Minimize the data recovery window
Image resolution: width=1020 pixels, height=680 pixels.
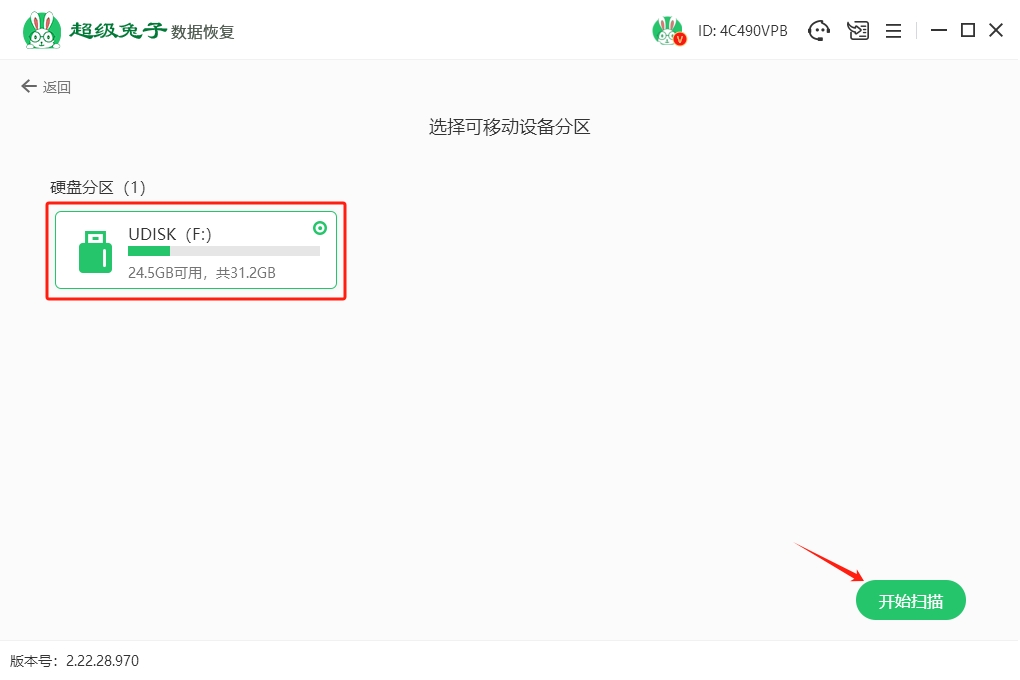point(938,31)
